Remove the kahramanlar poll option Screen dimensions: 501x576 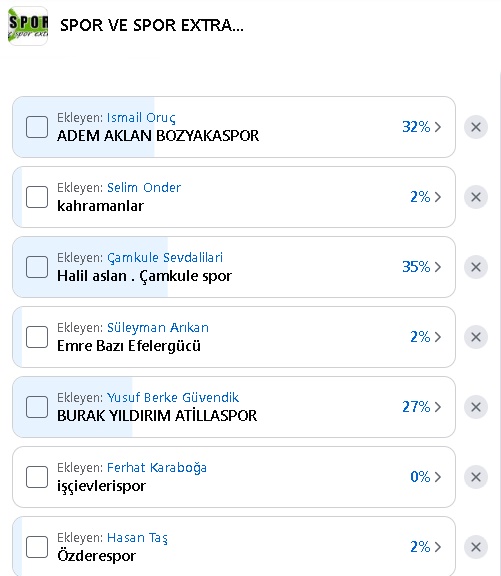click(x=476, y=197)
